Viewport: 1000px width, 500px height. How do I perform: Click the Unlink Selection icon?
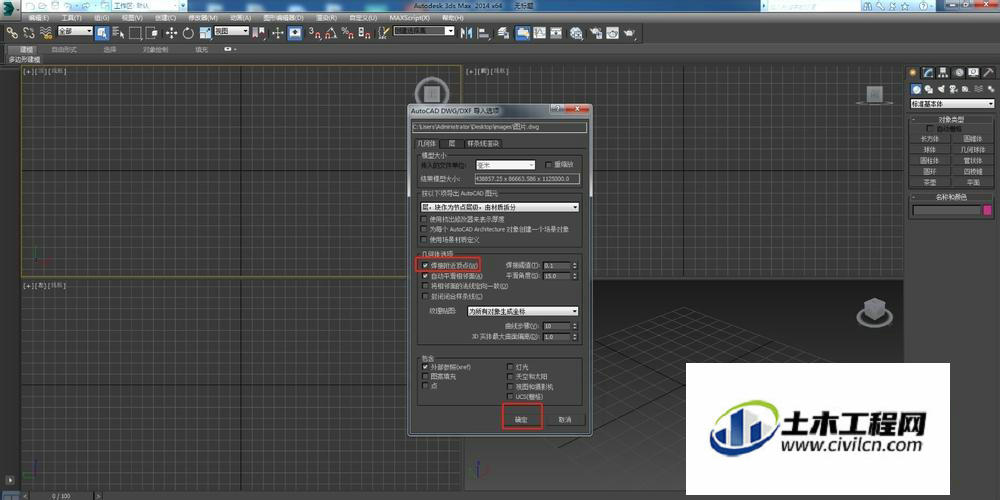[x=29, y=33]
